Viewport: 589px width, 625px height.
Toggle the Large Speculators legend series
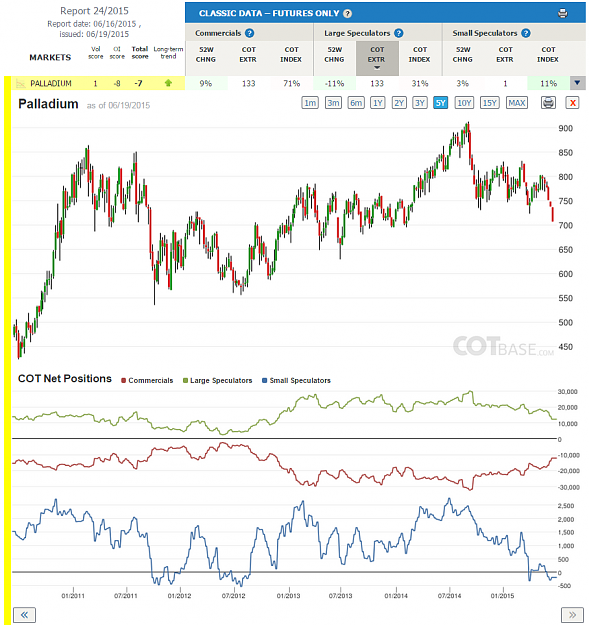coord(218,380)
